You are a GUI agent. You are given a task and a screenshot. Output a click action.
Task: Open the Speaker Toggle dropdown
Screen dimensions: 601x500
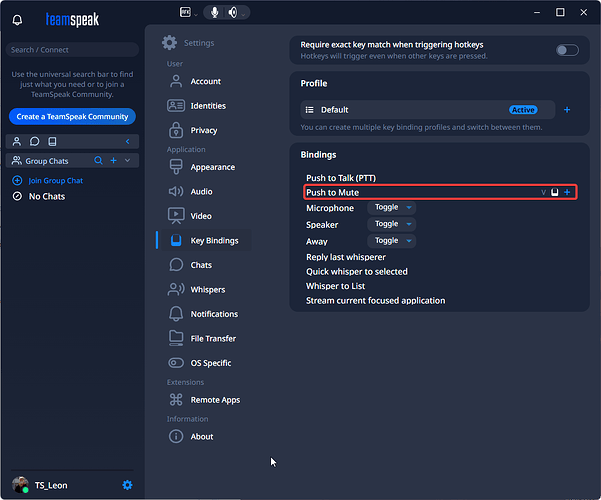391,225
